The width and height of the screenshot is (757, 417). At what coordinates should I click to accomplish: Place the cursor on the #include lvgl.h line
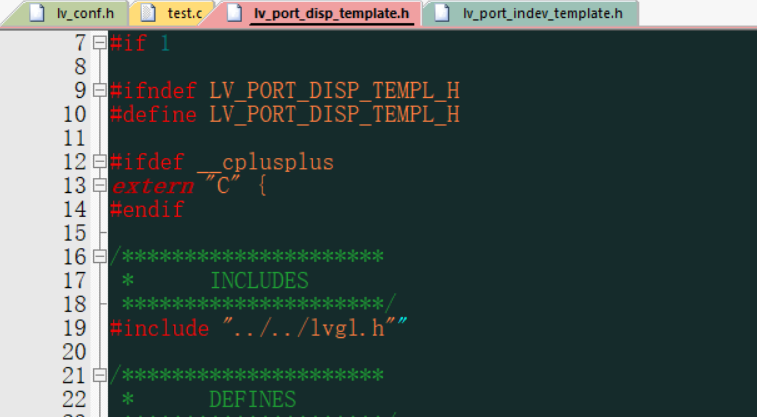coord(258,328)
